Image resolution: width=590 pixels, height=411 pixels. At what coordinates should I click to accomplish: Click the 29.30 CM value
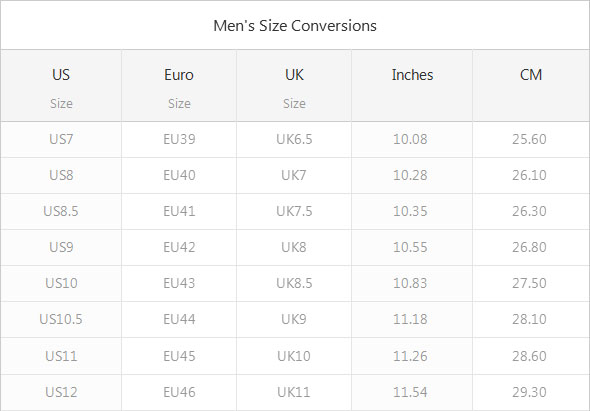529,392
